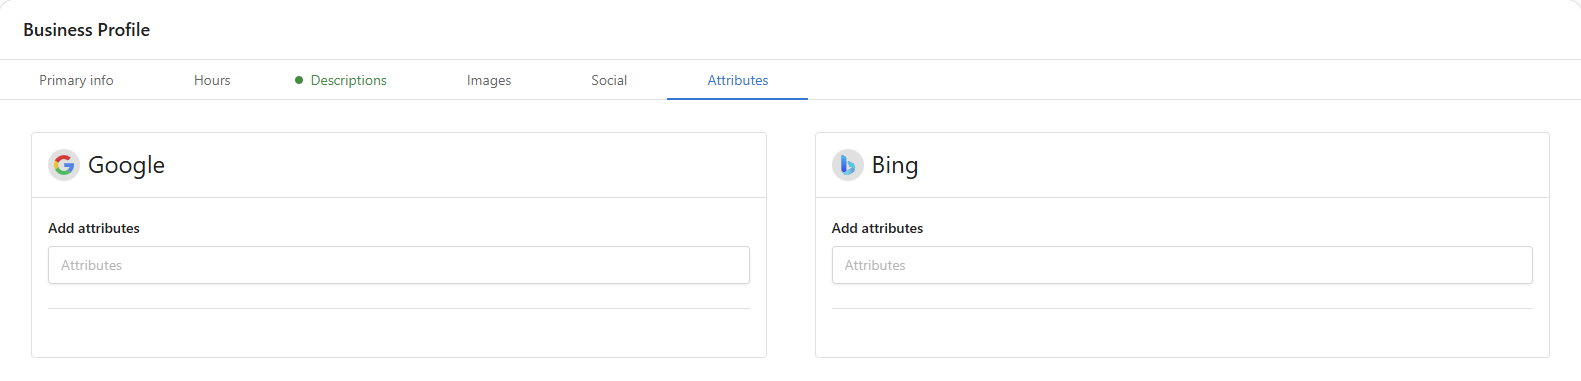Open the Descriptions tab
This screenshot has height=381, width=1581.
(x=341, y=80)
